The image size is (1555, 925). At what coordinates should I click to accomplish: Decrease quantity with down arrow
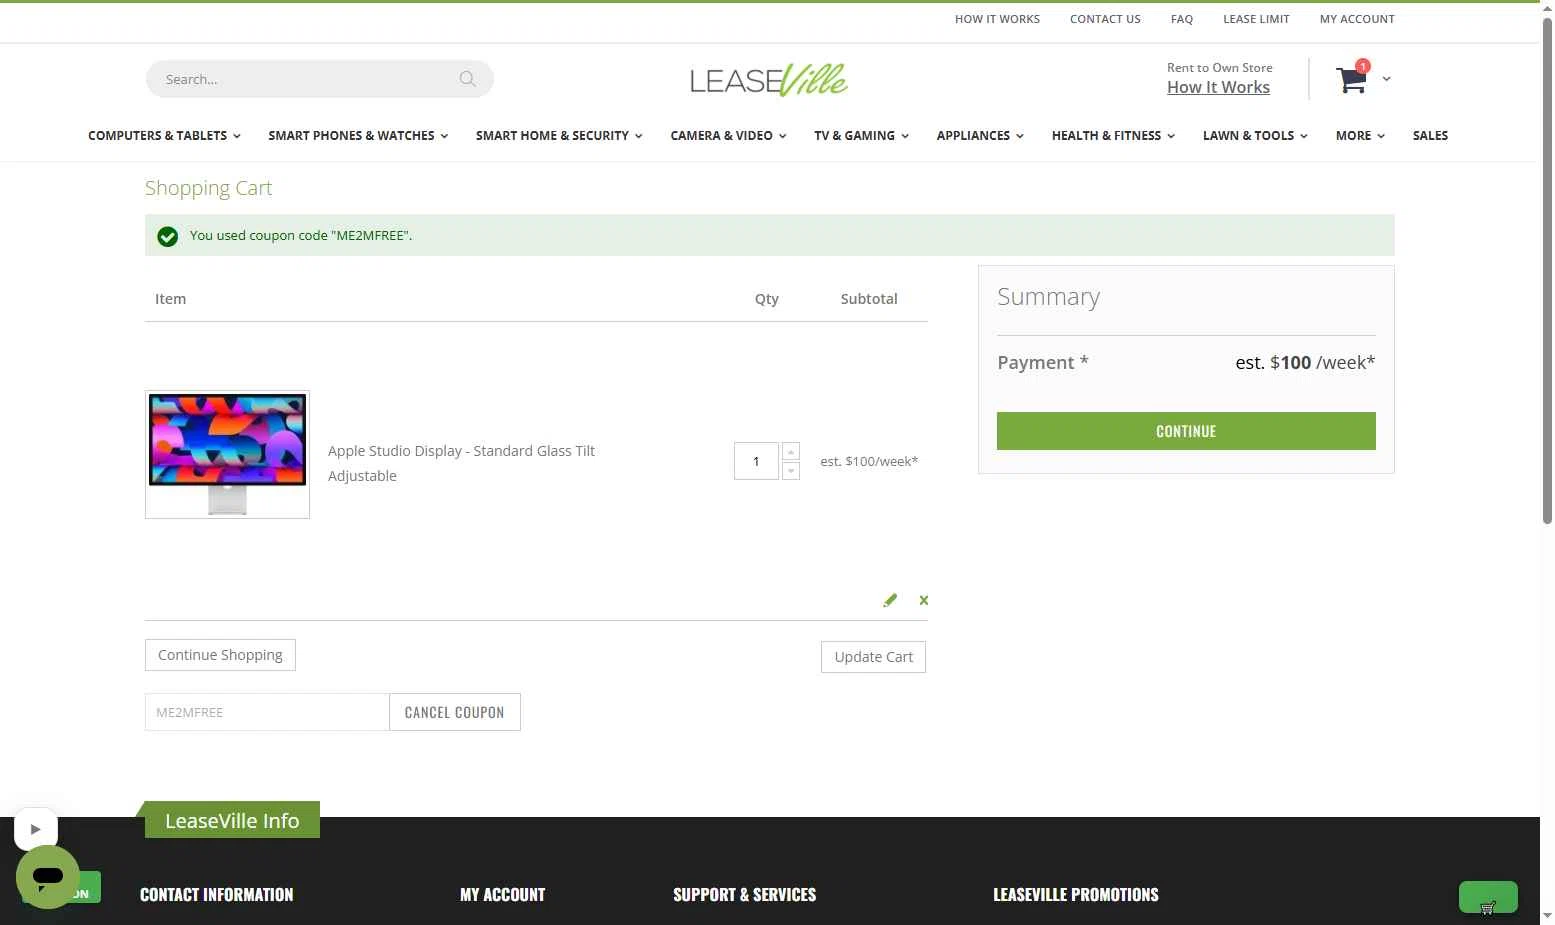pos(791,471)
